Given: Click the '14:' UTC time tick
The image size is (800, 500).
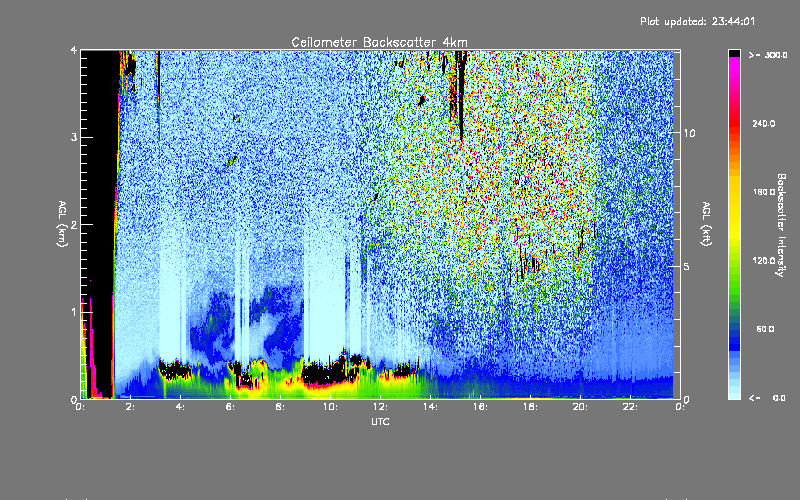Looking at the screenshot, I should 430,407.
